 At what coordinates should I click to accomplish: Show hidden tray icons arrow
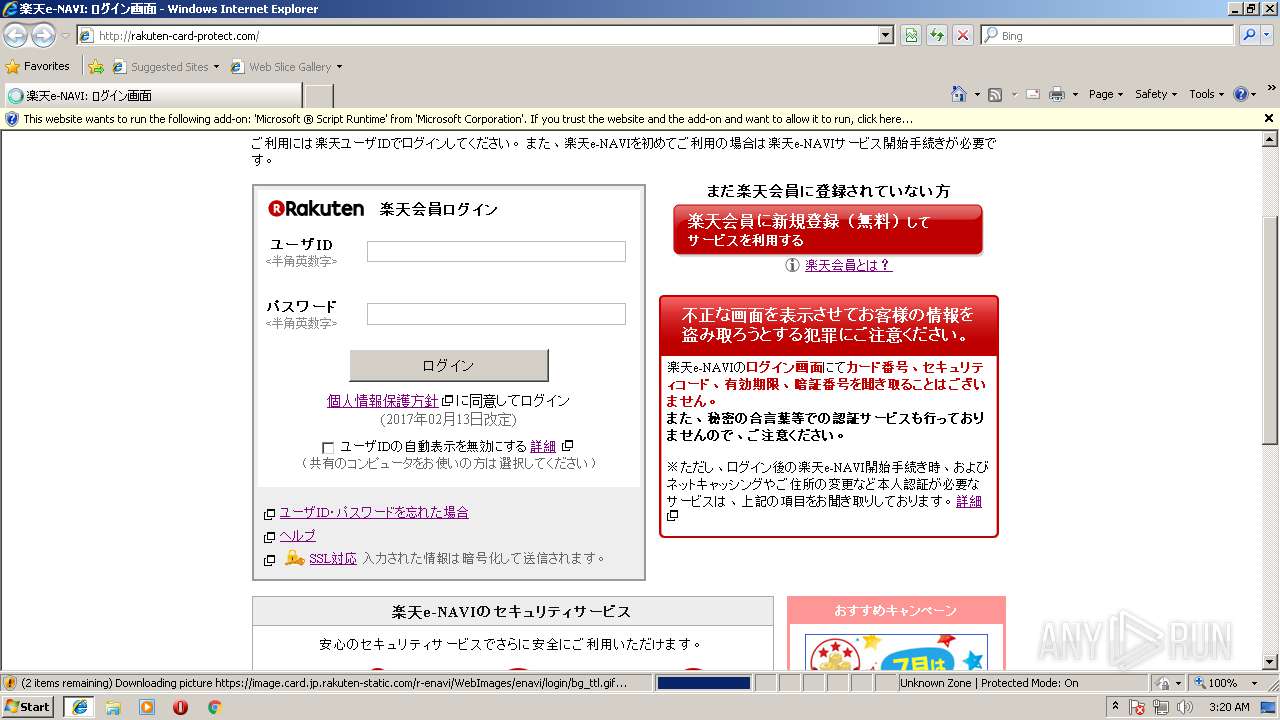point(1116,707)
